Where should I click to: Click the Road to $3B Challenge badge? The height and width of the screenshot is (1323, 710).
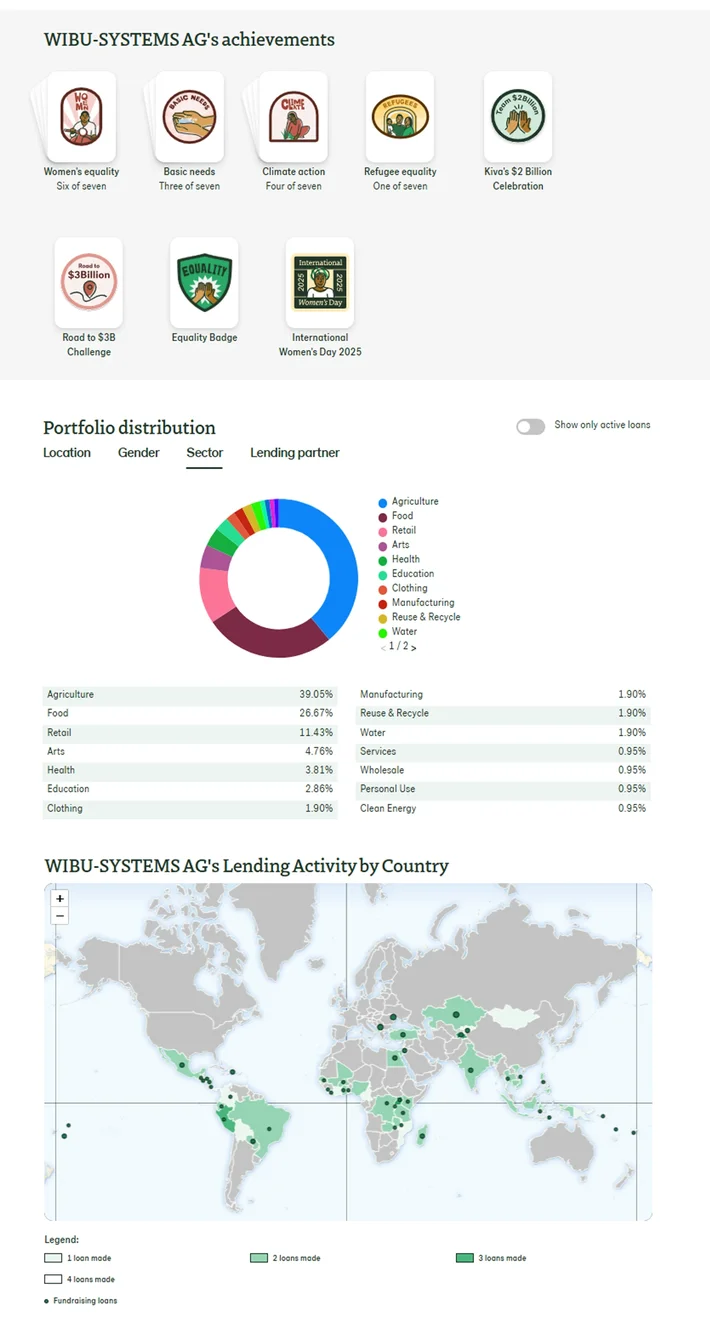click(89, 282)
